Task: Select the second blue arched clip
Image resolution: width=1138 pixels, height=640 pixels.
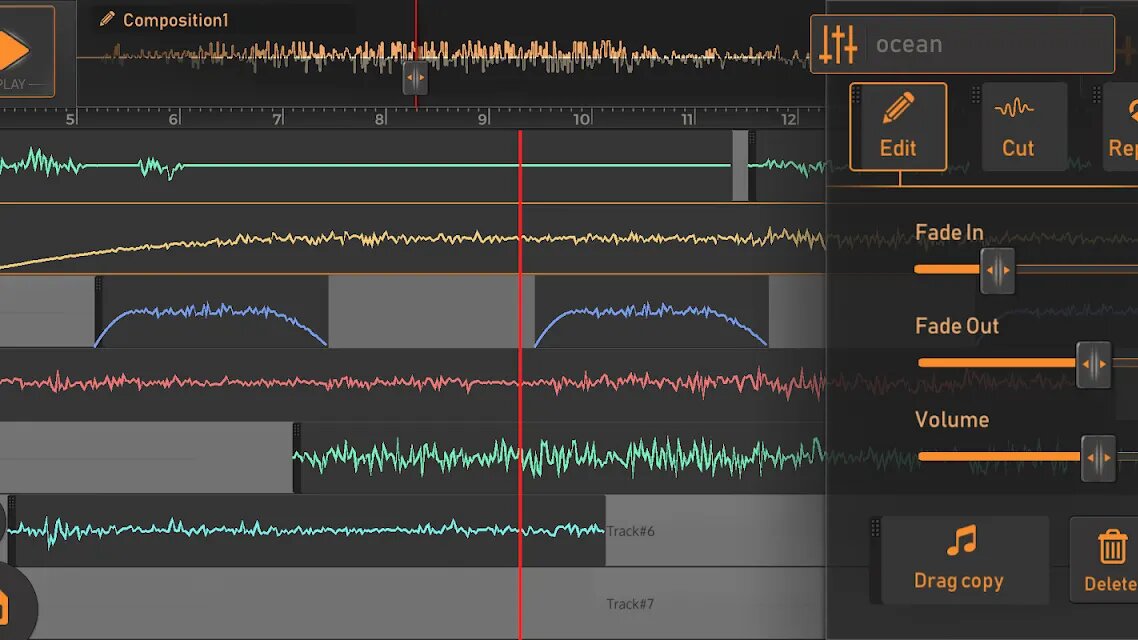Action: [651, 312]
